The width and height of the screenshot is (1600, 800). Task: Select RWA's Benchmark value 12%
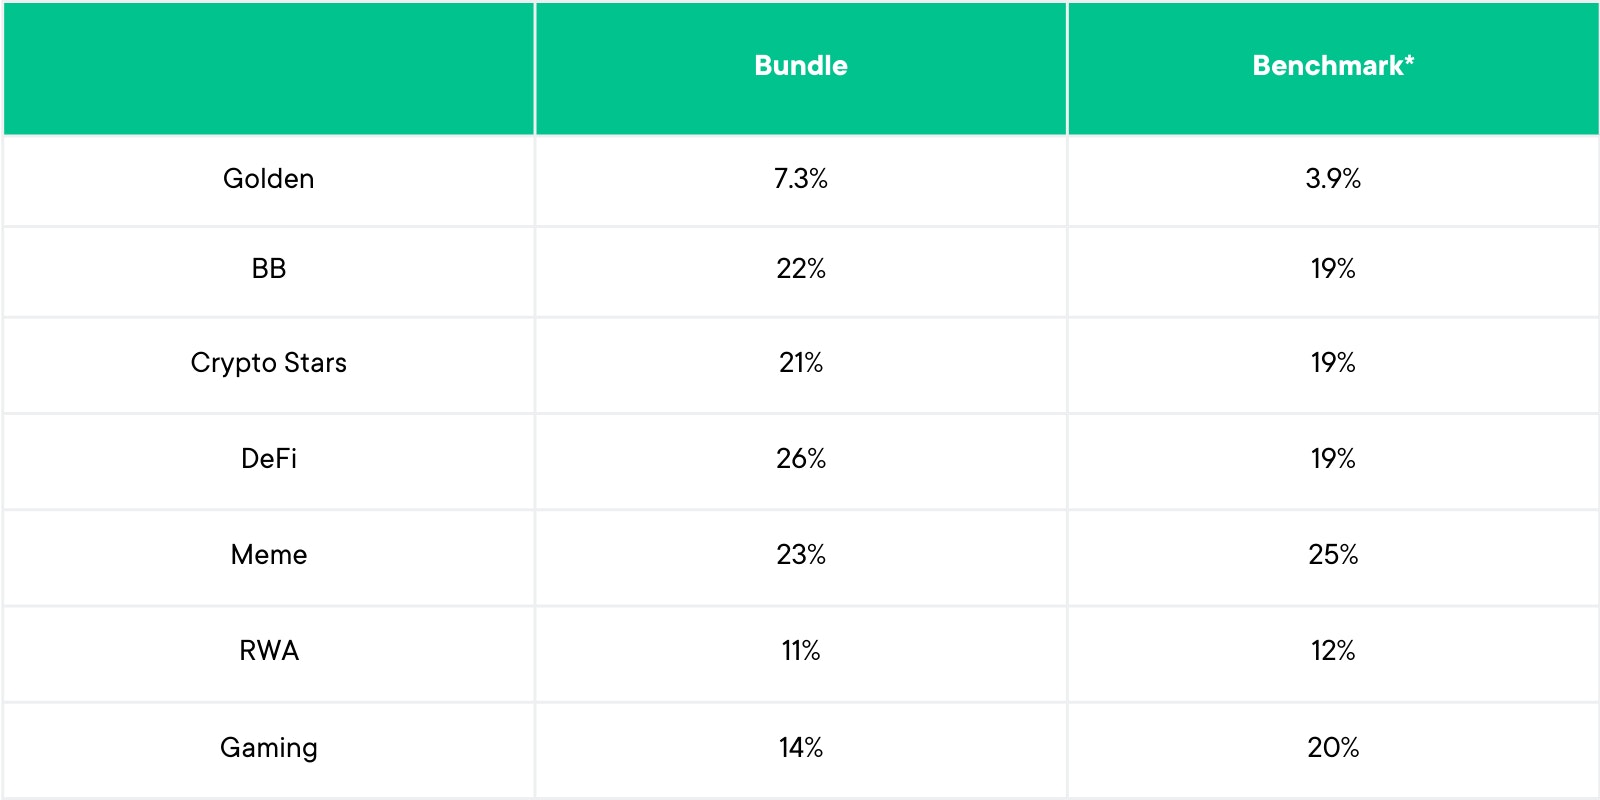coord(1333,651)
